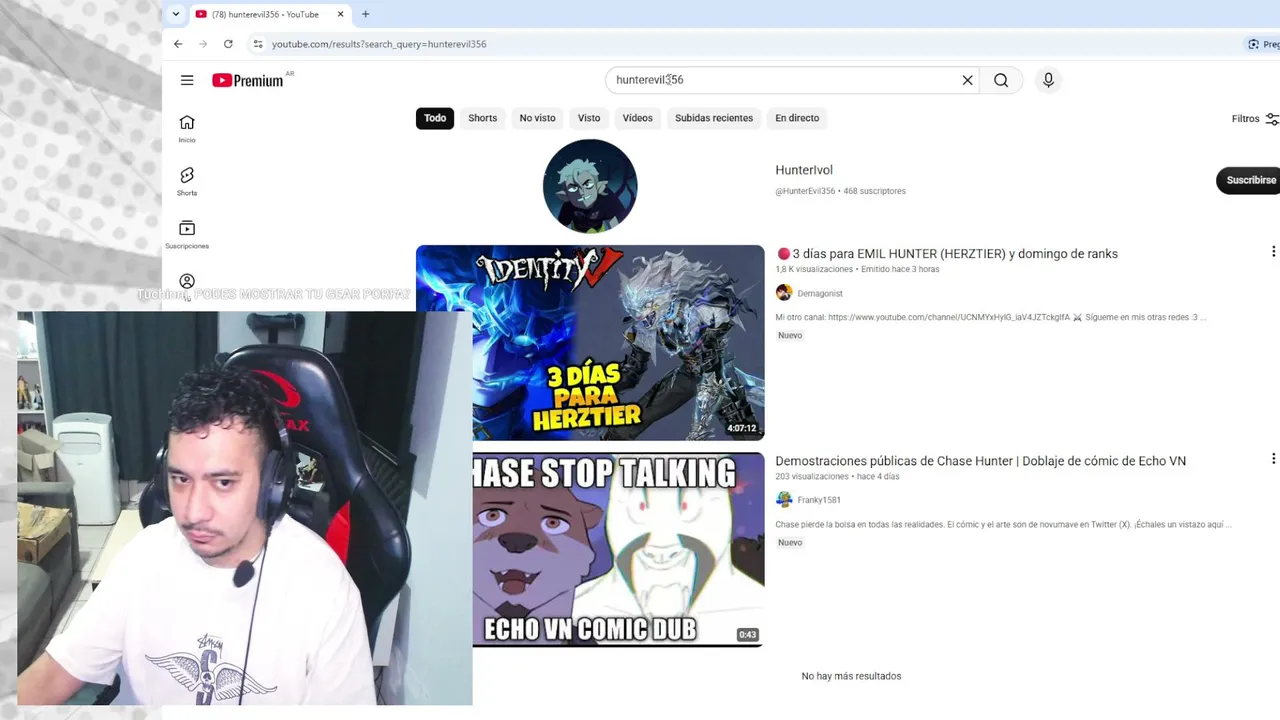Subscribe to the HunterIvol channel
The width and height of the screenshot is (1280, 720).
(1249, 180)
